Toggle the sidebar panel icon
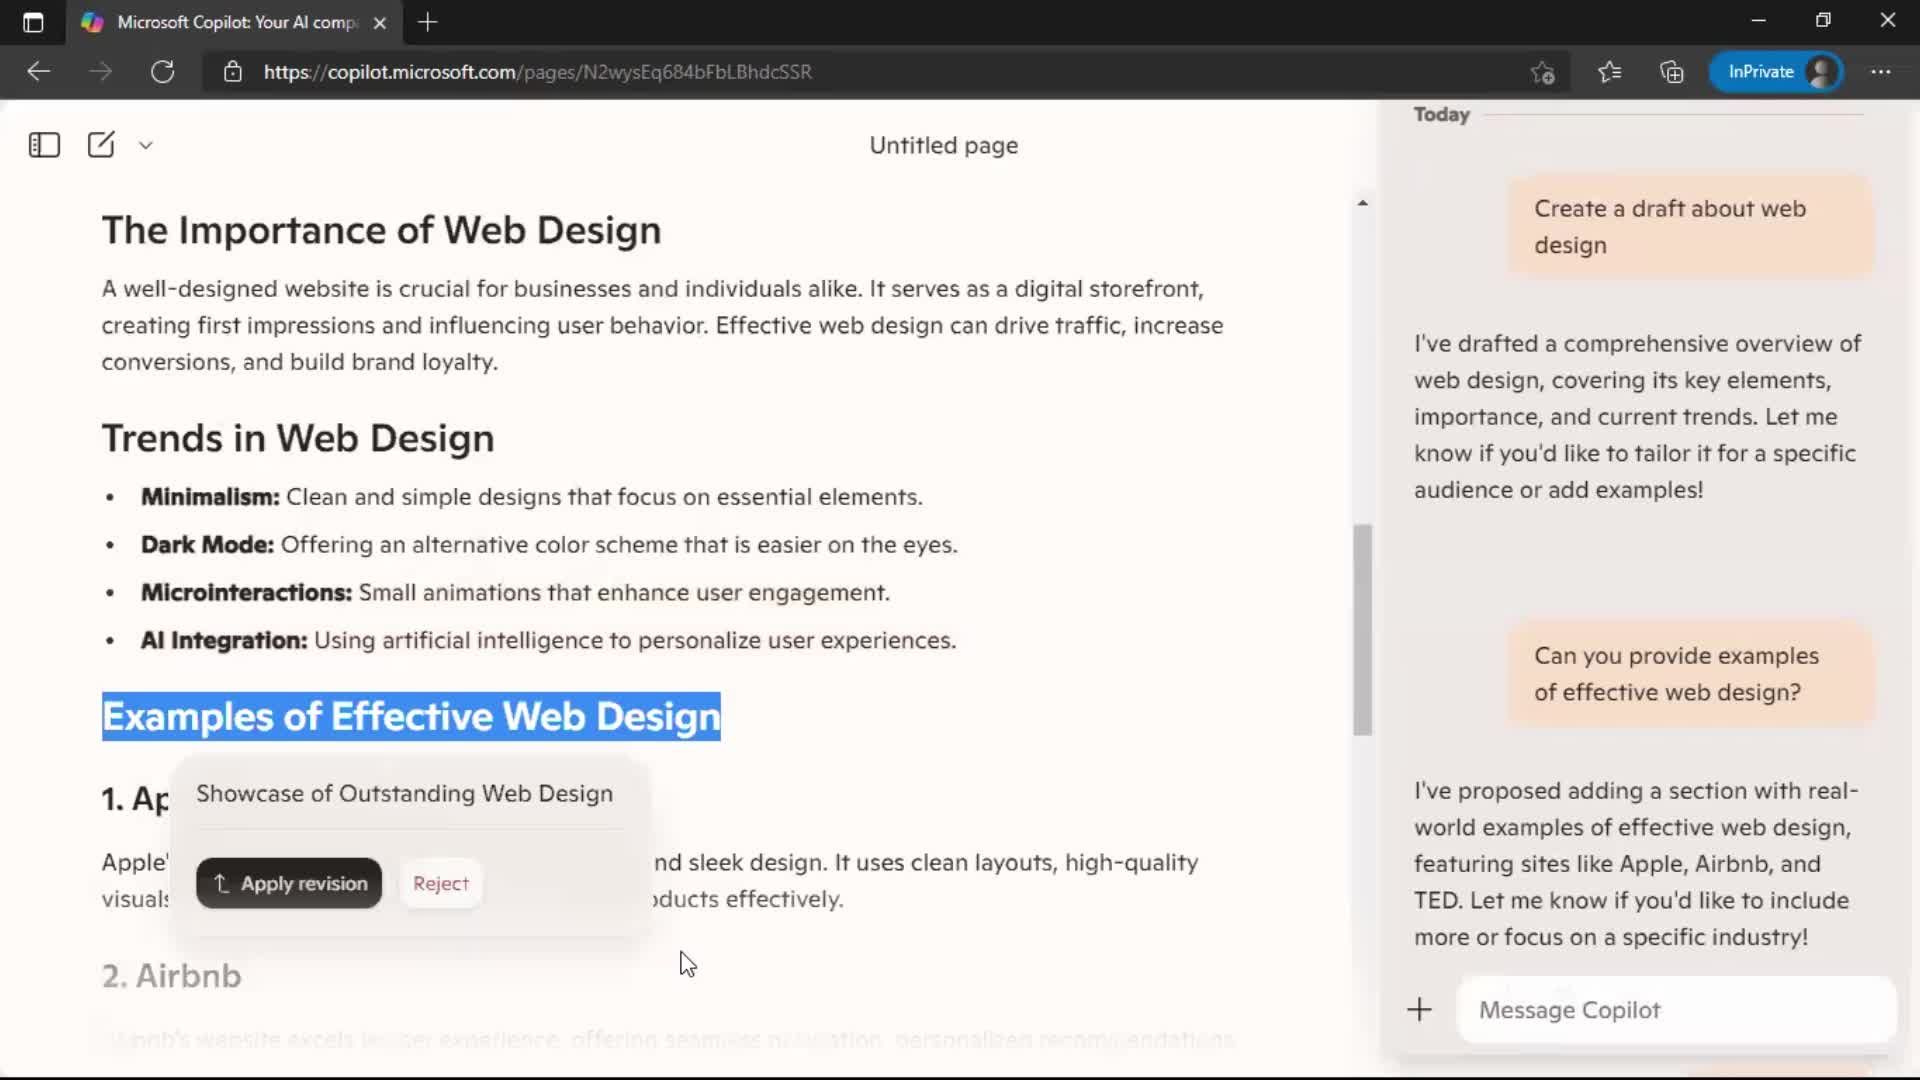 point(44,145)
